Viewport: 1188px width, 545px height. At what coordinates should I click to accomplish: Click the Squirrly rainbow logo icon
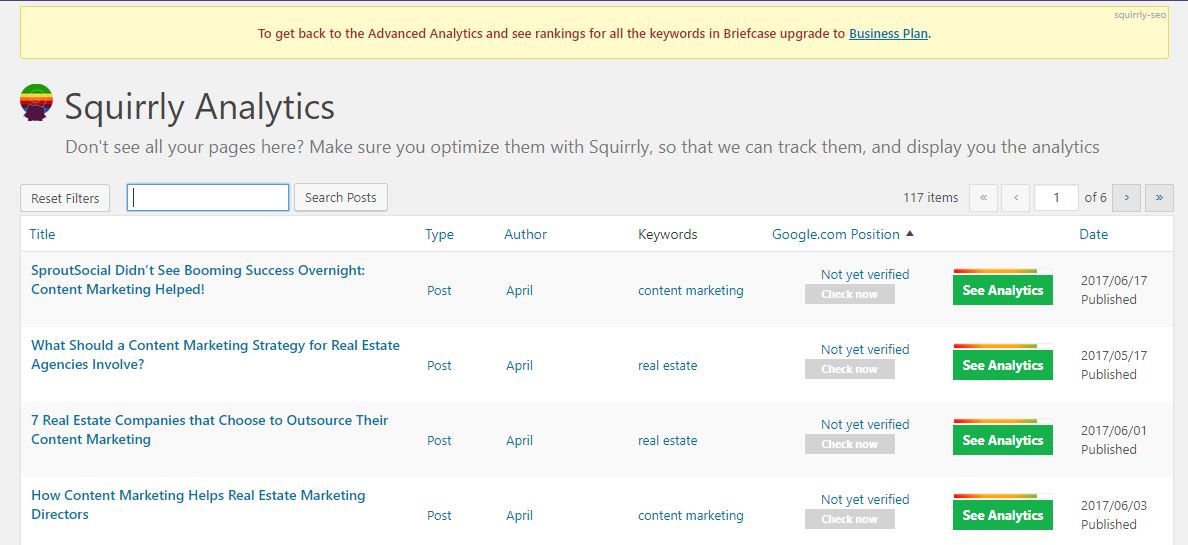coord(36,102)
